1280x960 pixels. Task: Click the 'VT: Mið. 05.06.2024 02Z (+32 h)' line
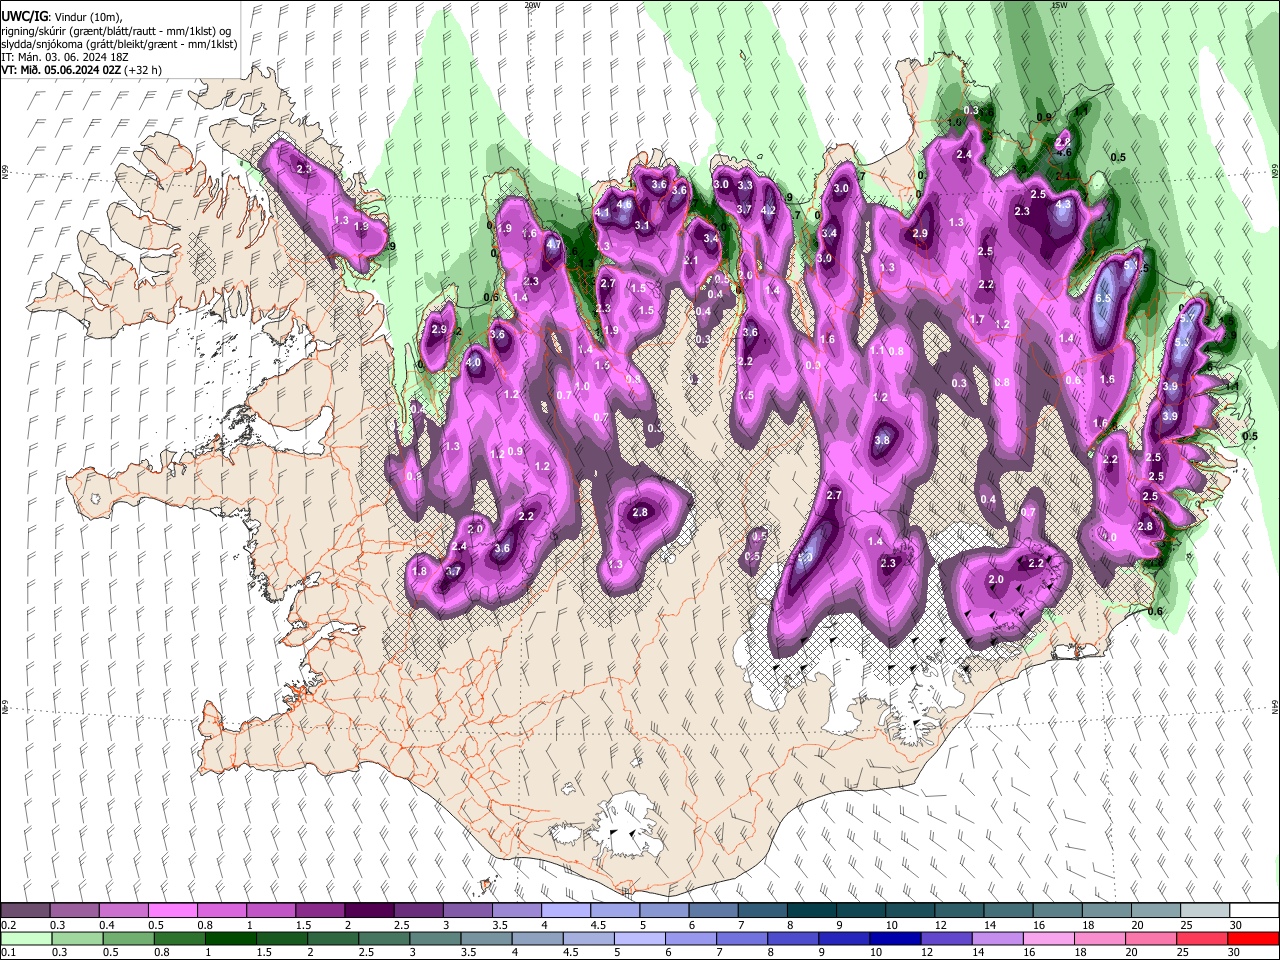82,70
